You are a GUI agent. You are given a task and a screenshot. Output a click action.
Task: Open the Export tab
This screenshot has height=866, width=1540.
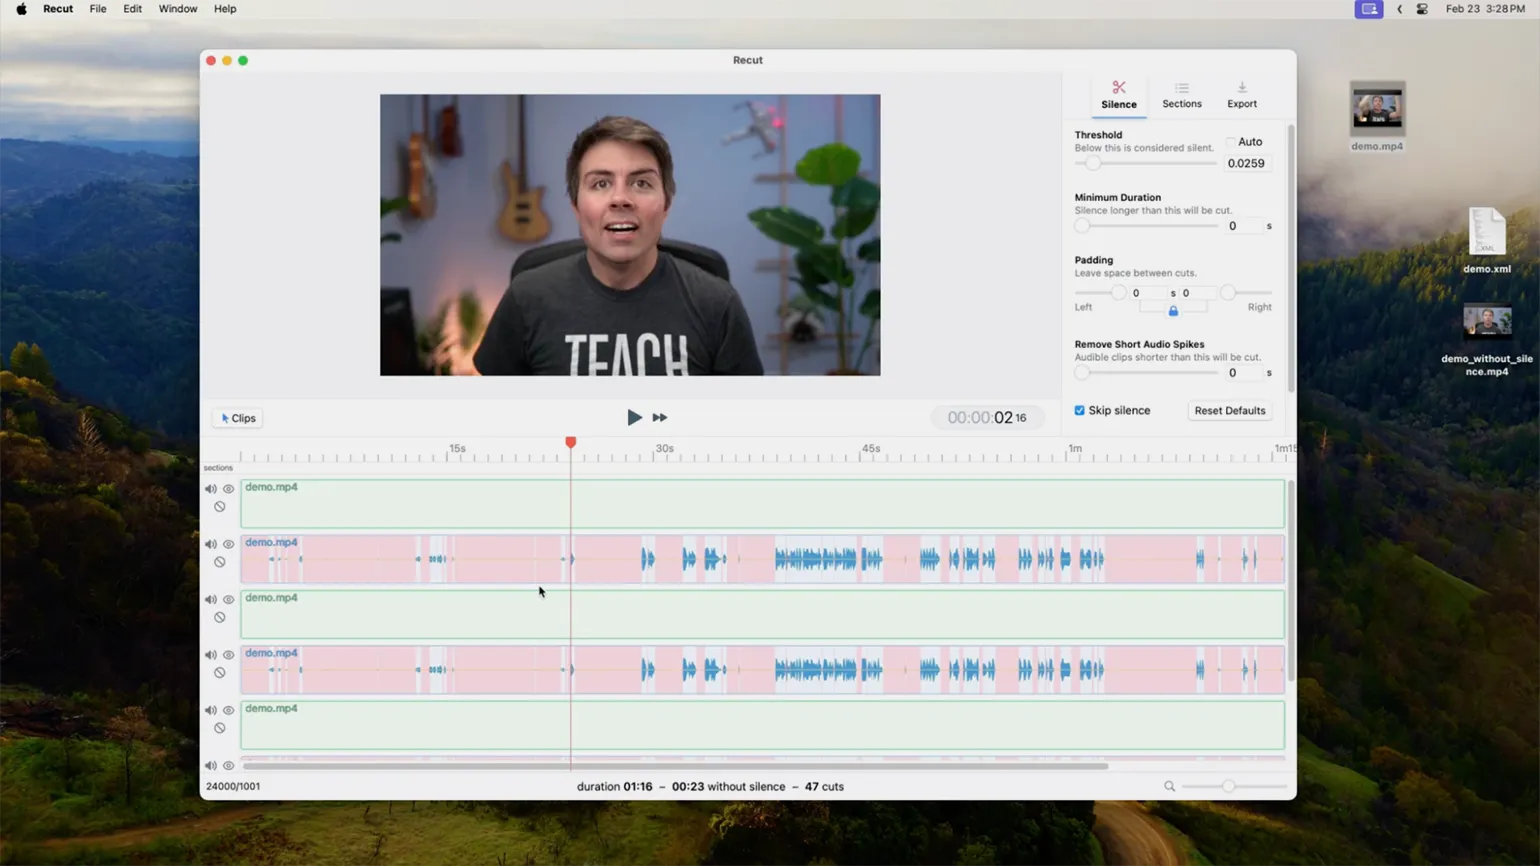coord(1241,95)
